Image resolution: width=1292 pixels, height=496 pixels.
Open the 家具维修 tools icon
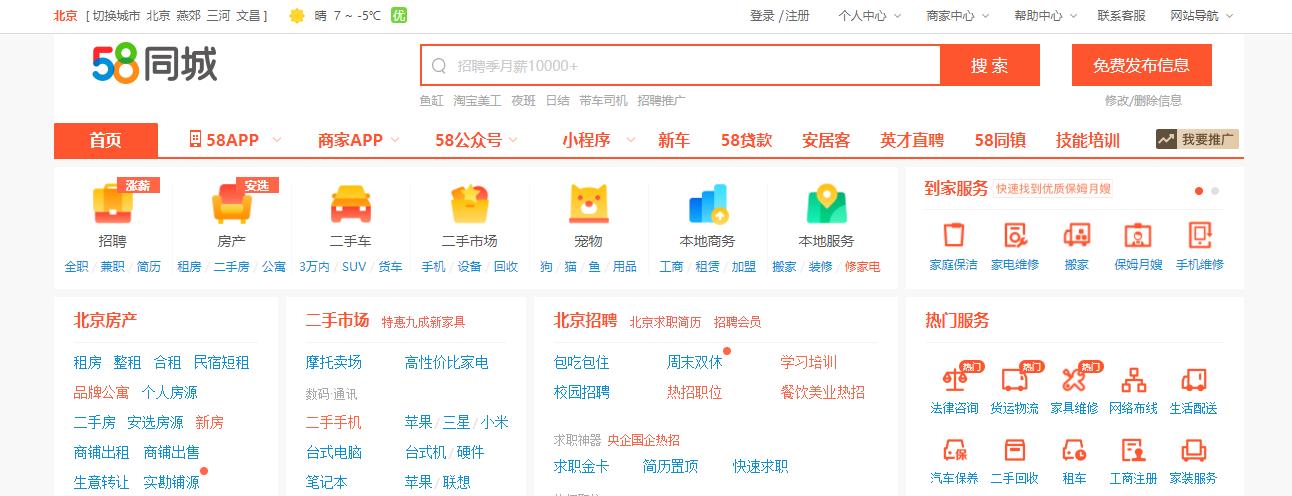[1074, 379]
